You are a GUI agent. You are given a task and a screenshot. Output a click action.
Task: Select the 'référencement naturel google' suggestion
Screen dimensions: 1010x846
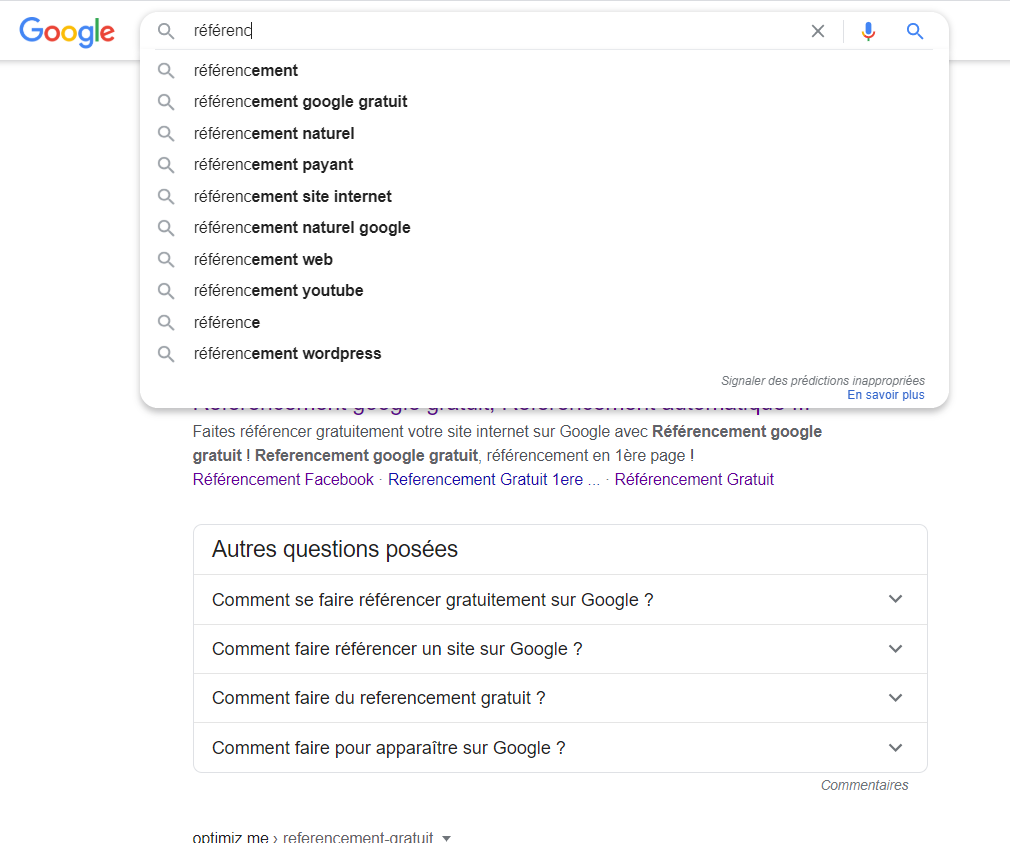click(x=302, y=227)
